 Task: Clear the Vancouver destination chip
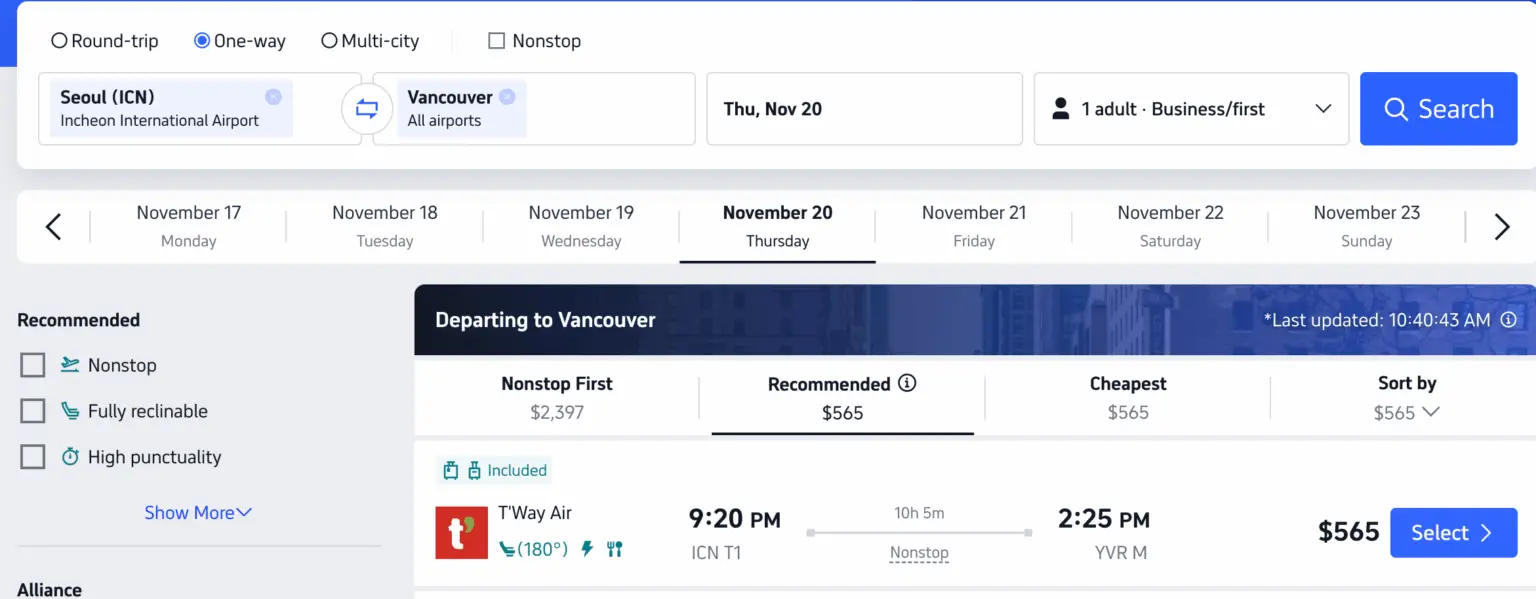coord(507,97)
